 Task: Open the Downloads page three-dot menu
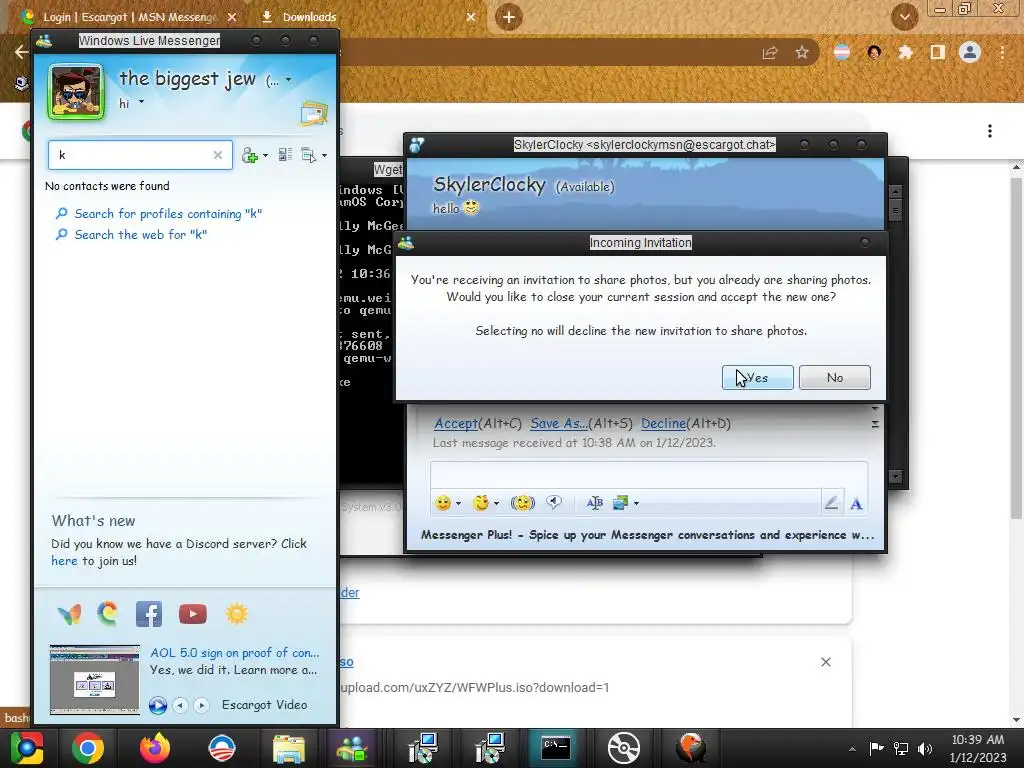(x=990, y=131)
